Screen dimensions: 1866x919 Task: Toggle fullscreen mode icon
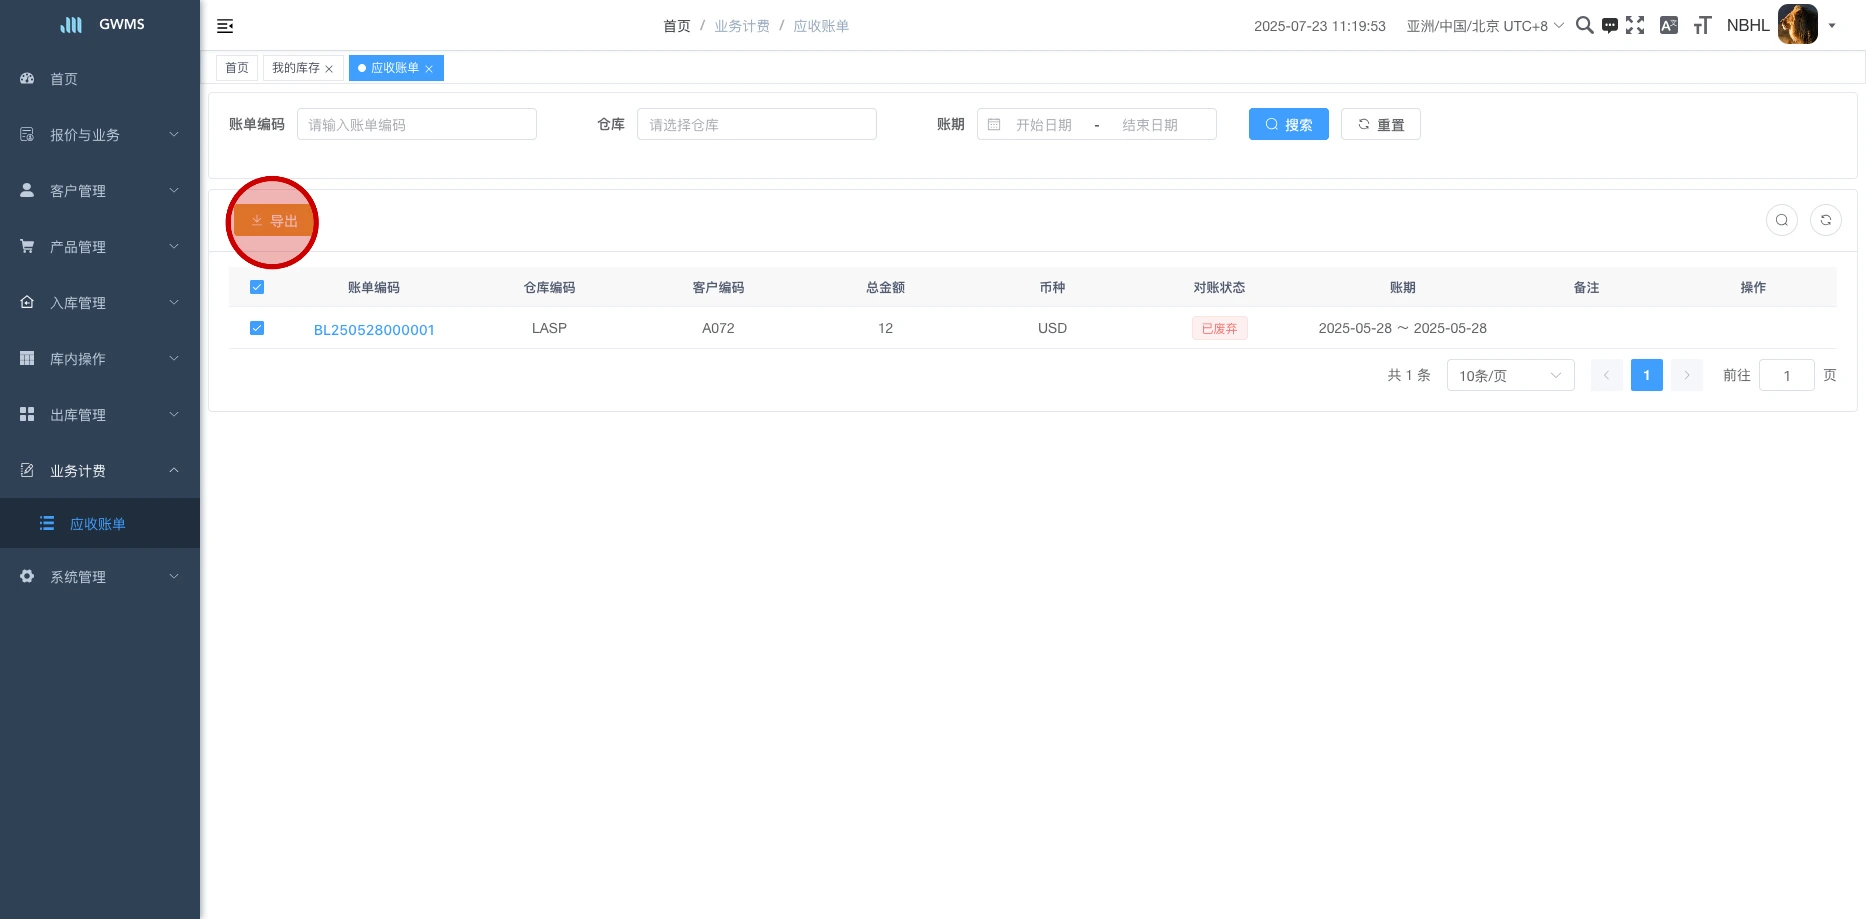[x=1635, y=25]
